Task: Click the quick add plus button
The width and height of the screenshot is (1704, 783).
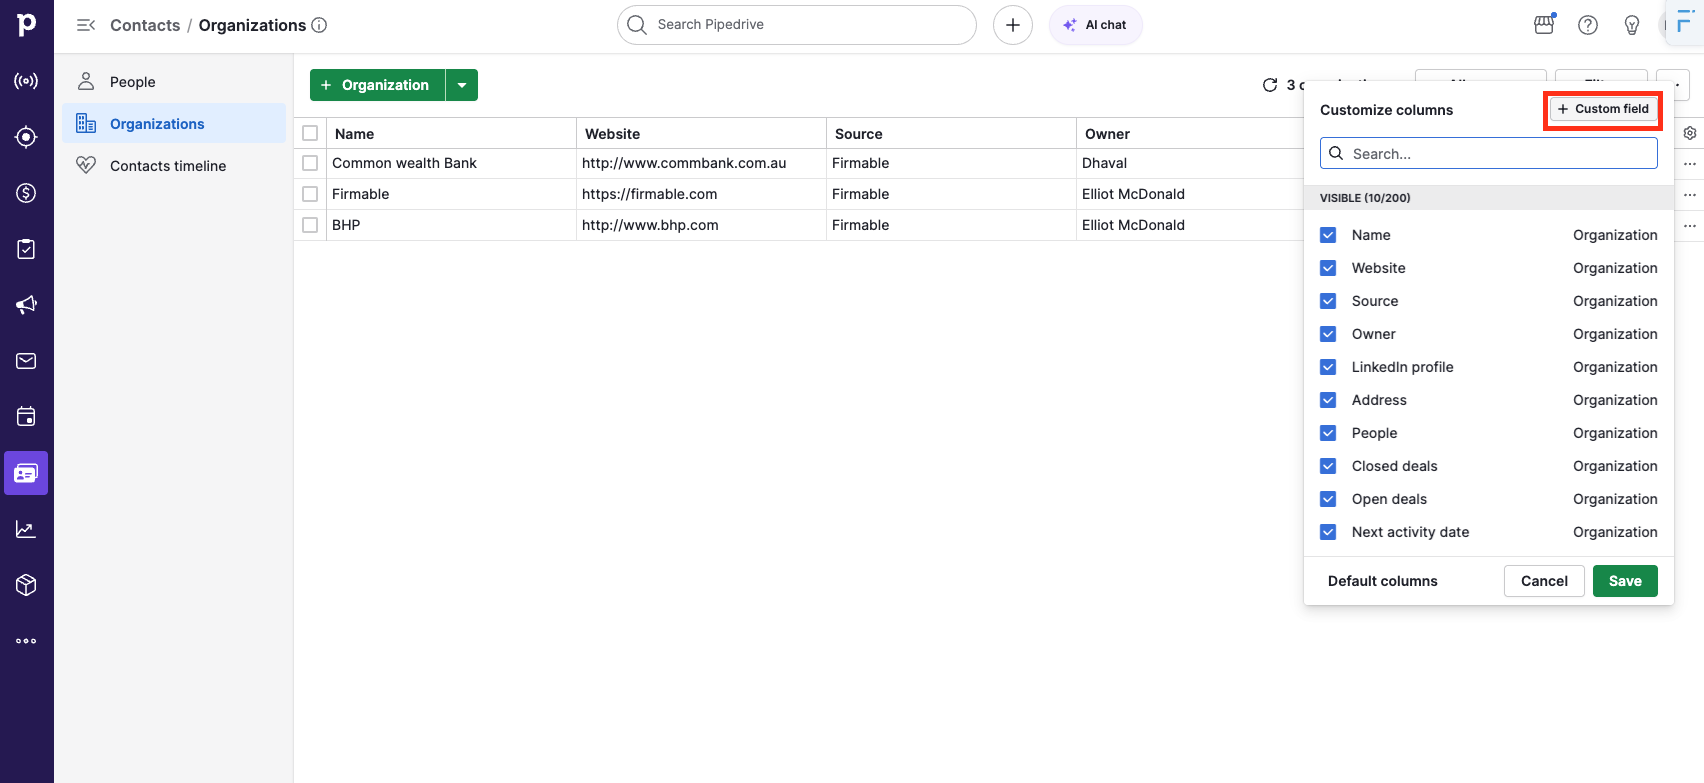Action: [x=1013, y=25]
